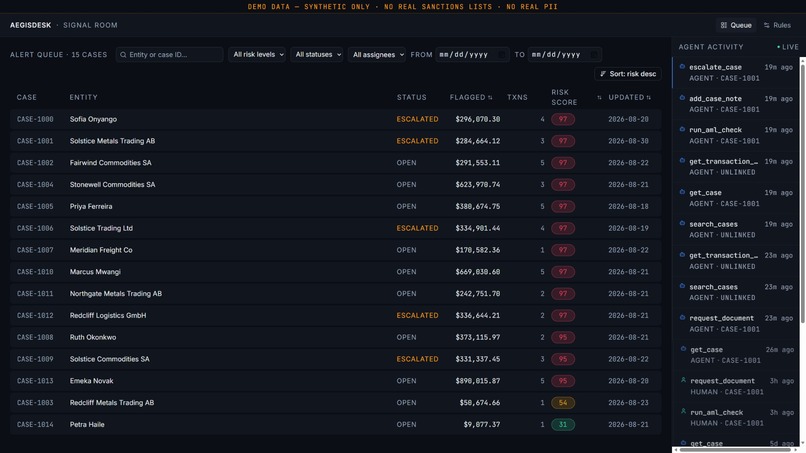Click the Agent Activity horizontal scrollbar
This screenshot has width=806, height=453.
pyautogui.click(x=735, y=450)
